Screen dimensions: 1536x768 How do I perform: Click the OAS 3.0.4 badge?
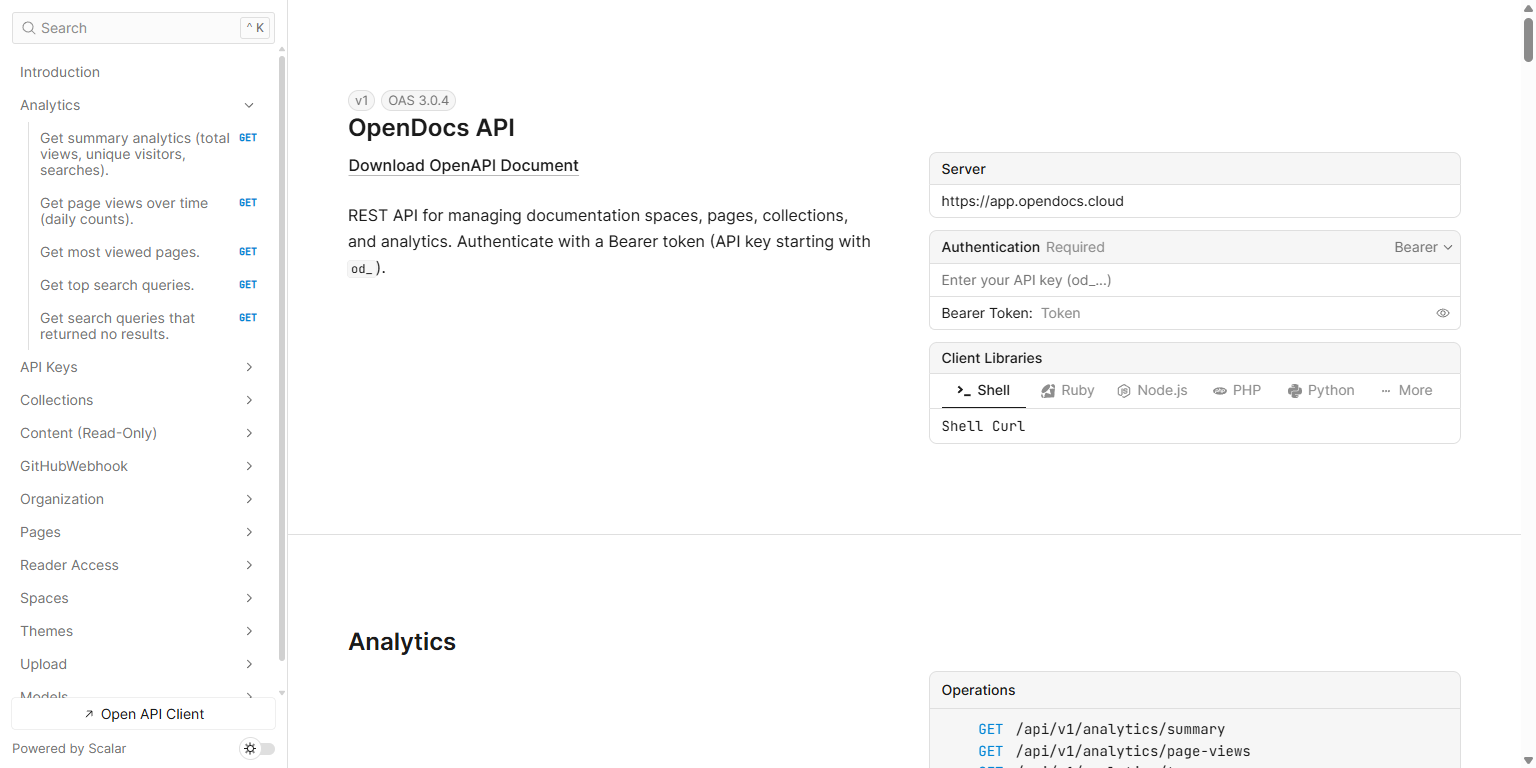pyautogui.click(x=419, y=100)
